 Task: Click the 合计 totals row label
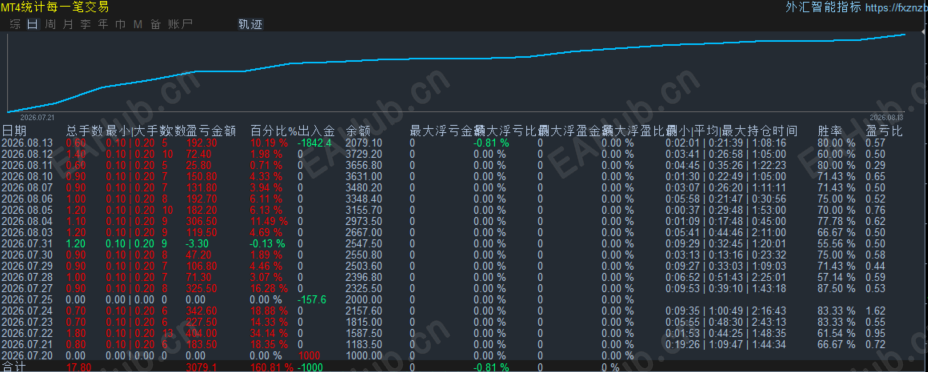click(14, 367)
